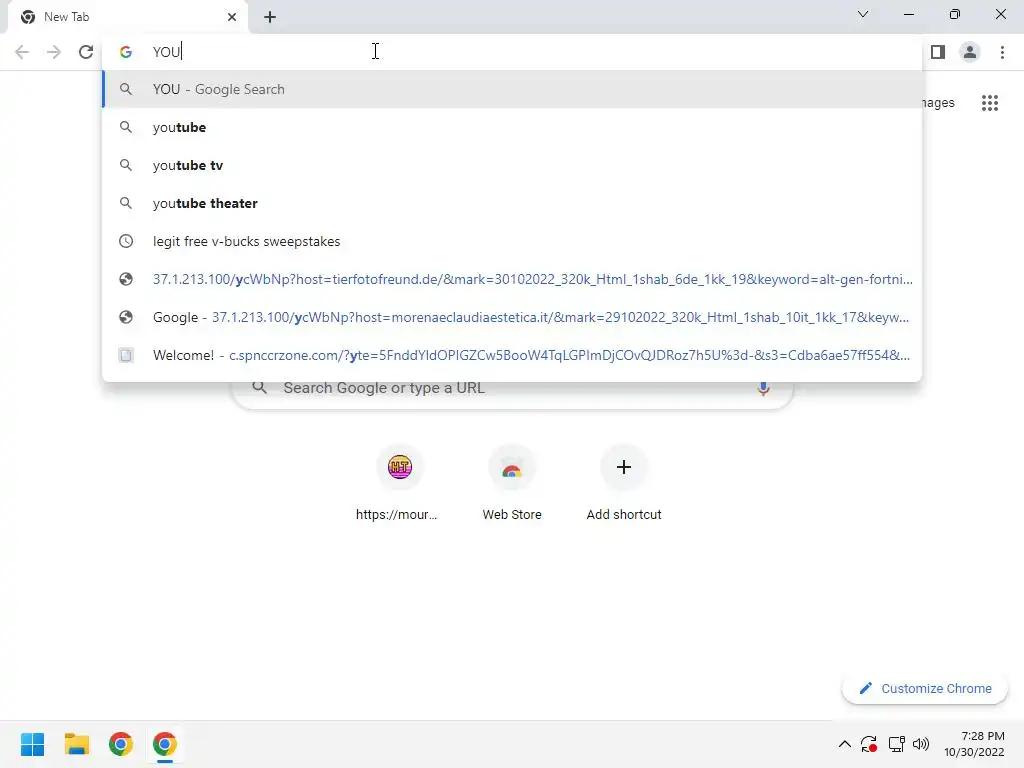
Task: Click the clock icon beside v-bucks entry
Action: coord(126,242)
